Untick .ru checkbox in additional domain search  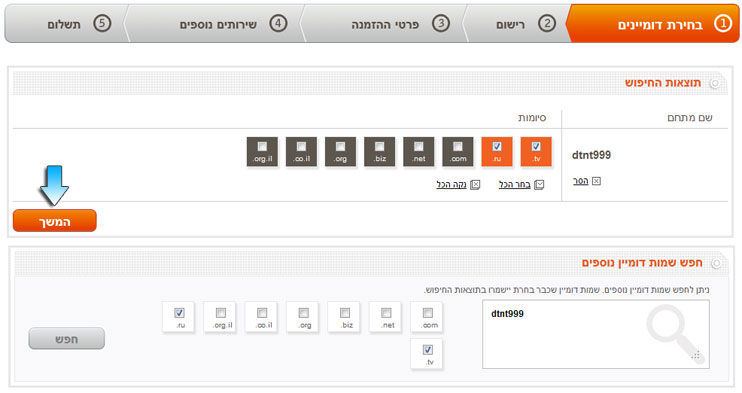pos(179,313)
